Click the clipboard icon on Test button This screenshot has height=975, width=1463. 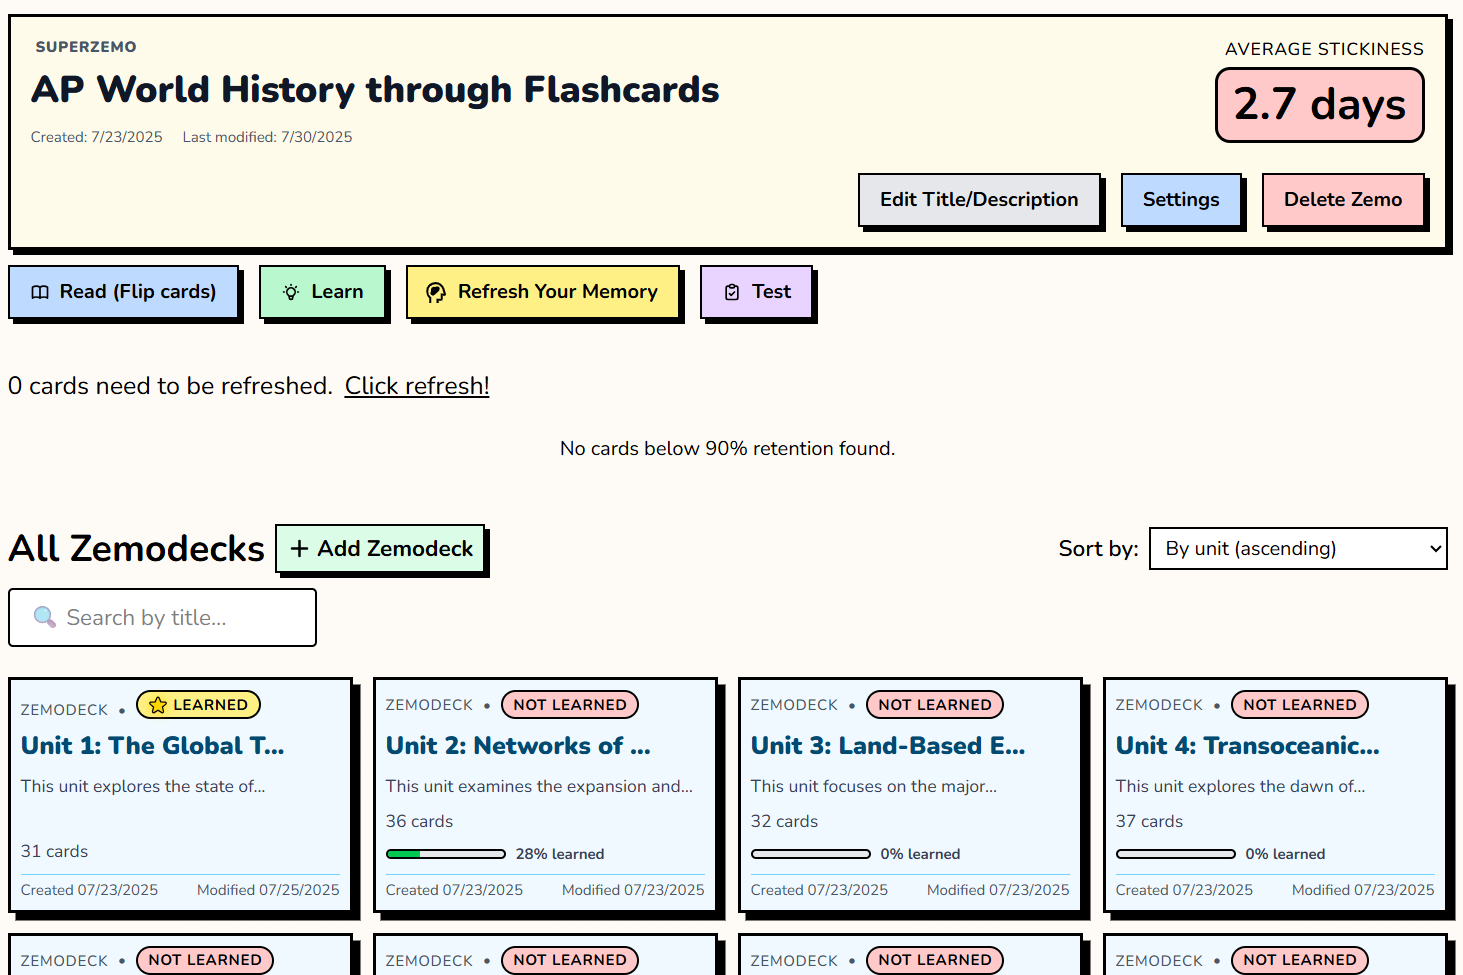(732, 292)
